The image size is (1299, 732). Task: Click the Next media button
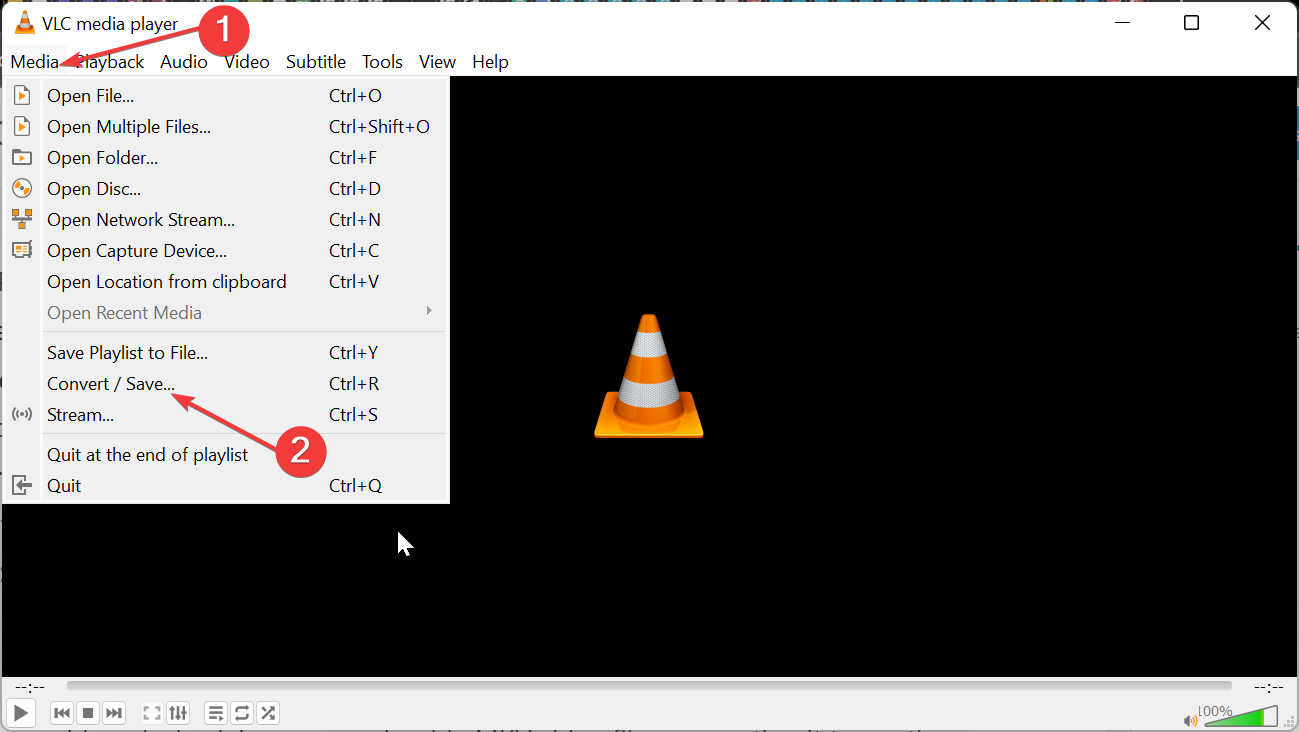pos(114,713)
